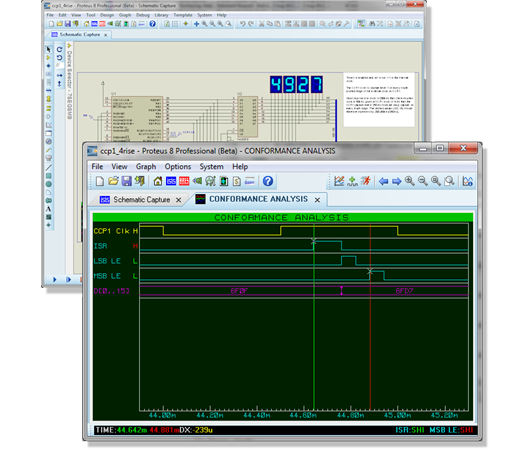Image resolution: width=531 pixels, height=450 pixels.
Task: Zoom out on graph magnifier minus
Action: pos(423,181)
